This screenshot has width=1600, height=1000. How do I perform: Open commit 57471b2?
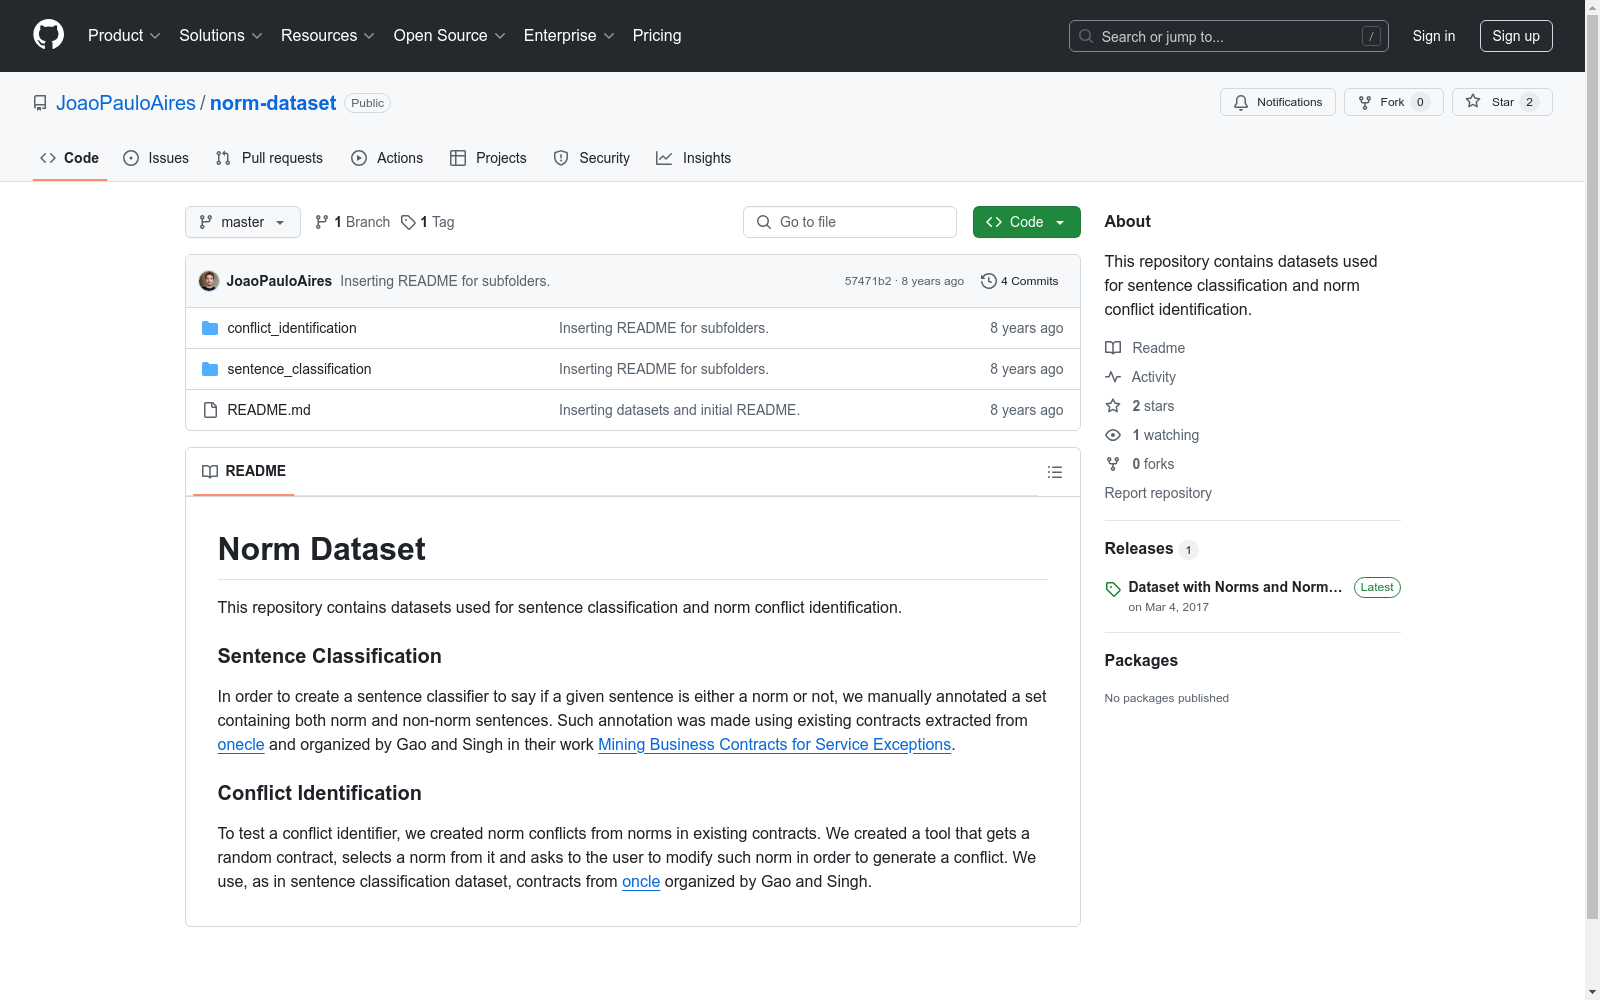click(868, 281)
